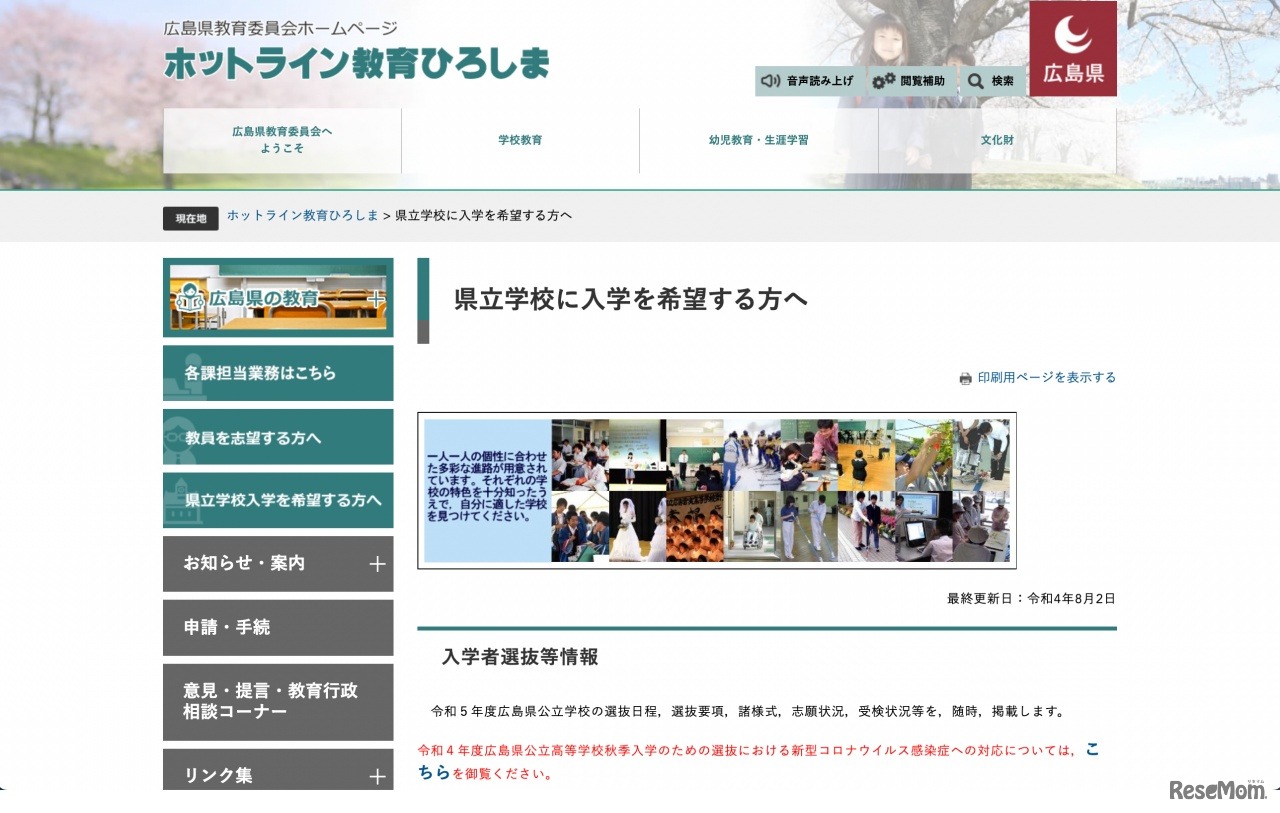Select 意見・提言・教育行政相談コーナー in sidebar

pyautogui.click(x=278, y=702)
